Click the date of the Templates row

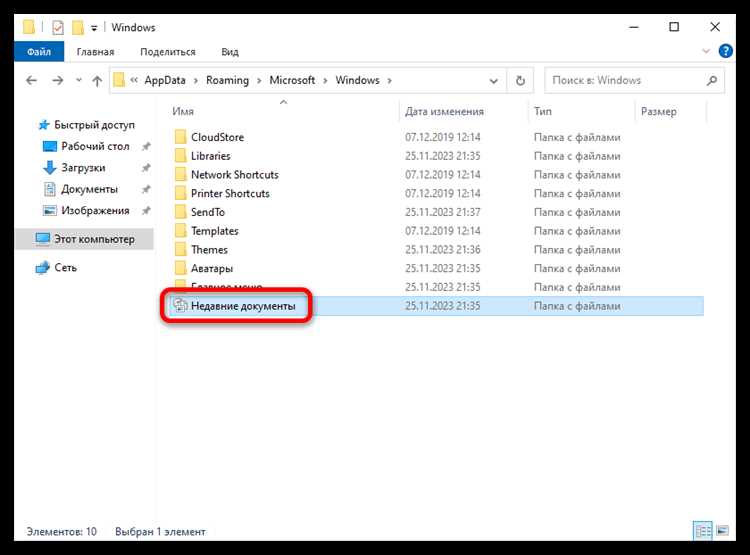click(442, 231)
